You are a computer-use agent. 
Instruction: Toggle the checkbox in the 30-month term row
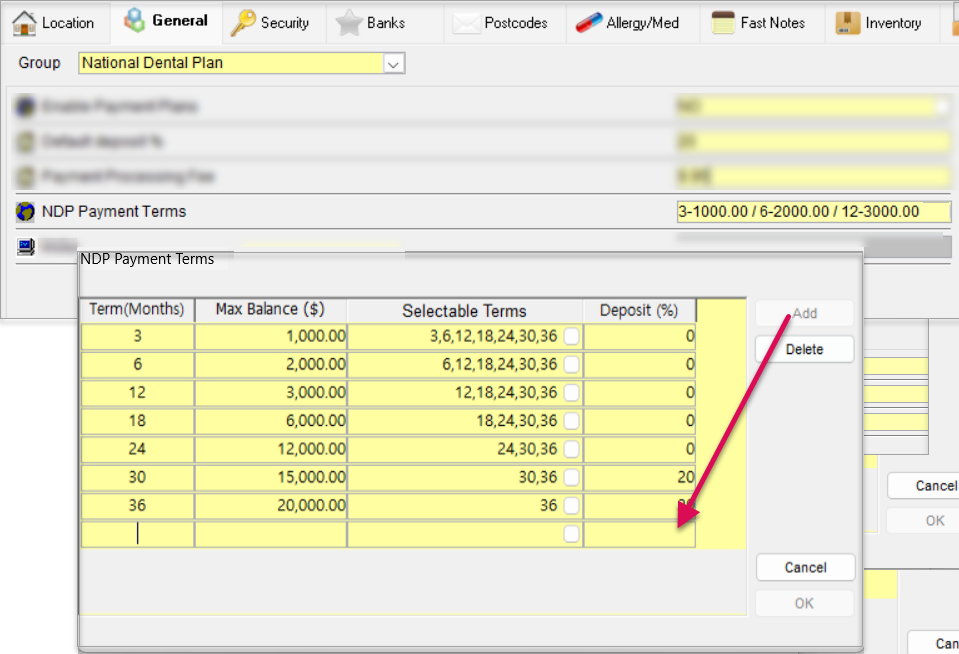point(571,477)
